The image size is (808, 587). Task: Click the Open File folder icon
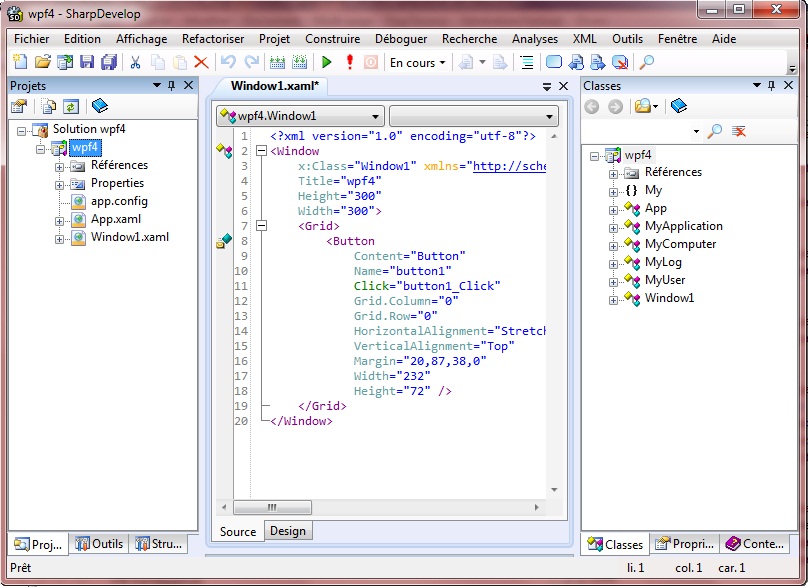[x=42, y=62]
